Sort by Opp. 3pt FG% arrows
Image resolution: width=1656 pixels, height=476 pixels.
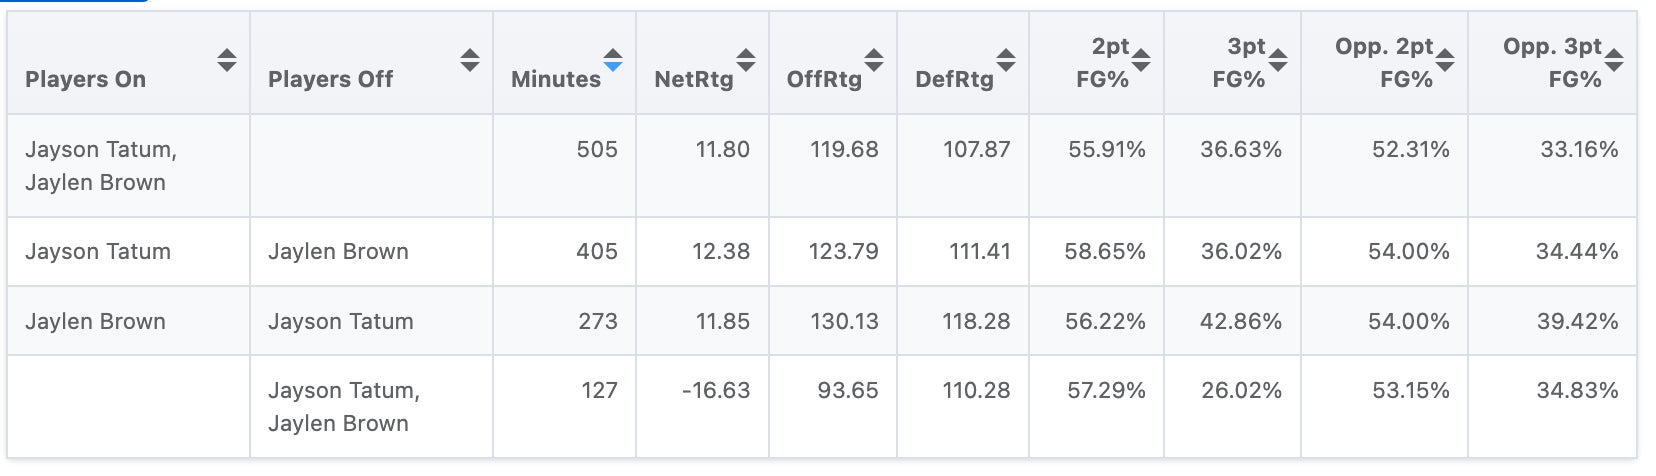[1613, 60]
